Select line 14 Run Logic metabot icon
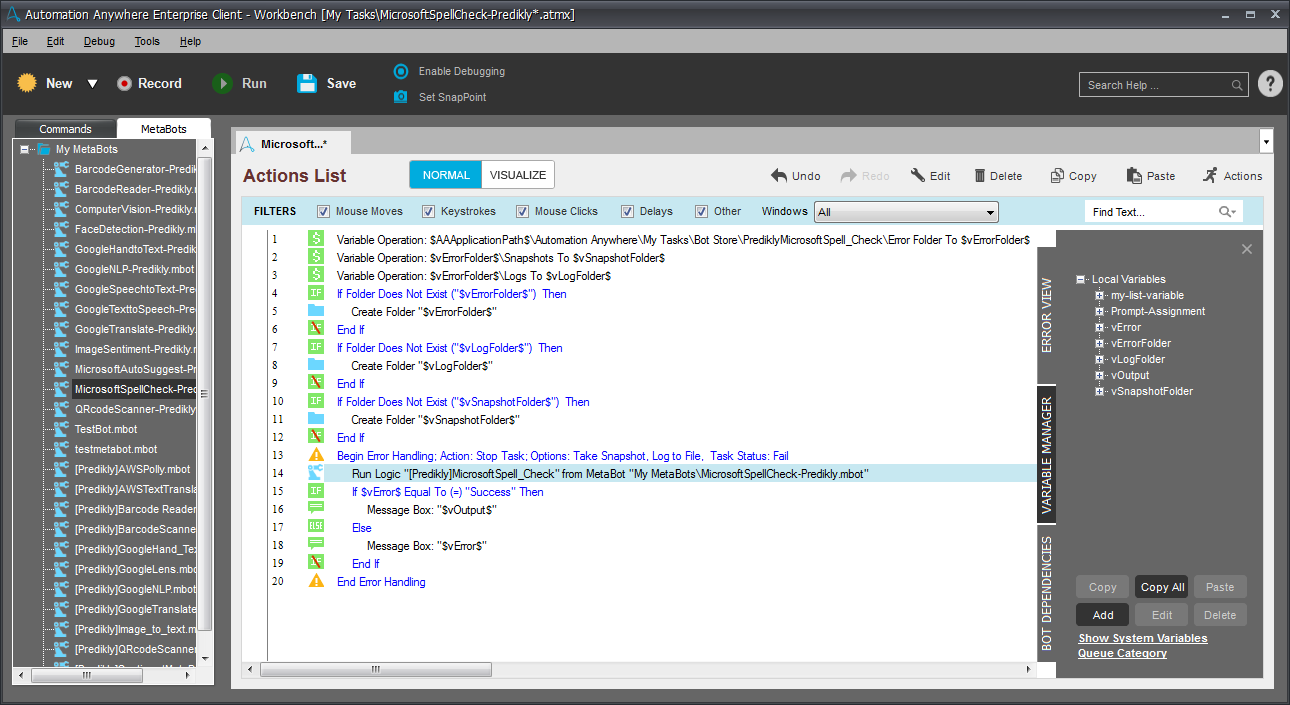The width and height of the screenshot is (1290, 705). click(316, 473)
